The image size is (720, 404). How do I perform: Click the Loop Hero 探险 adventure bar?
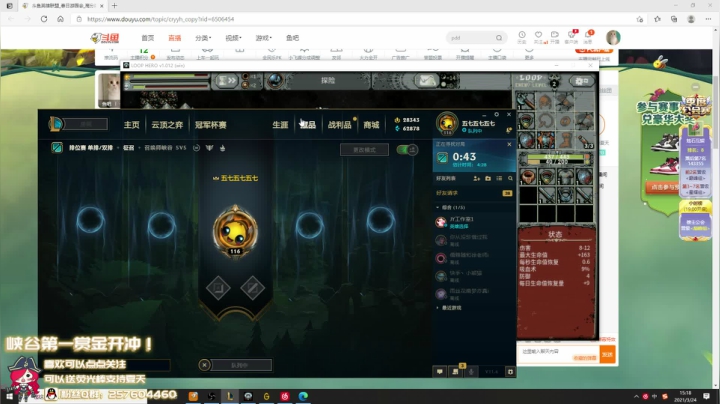click(x=328, y=81)
